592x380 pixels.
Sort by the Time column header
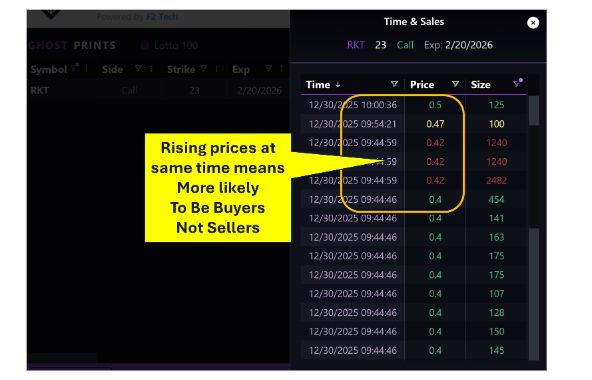coord(318,85)
